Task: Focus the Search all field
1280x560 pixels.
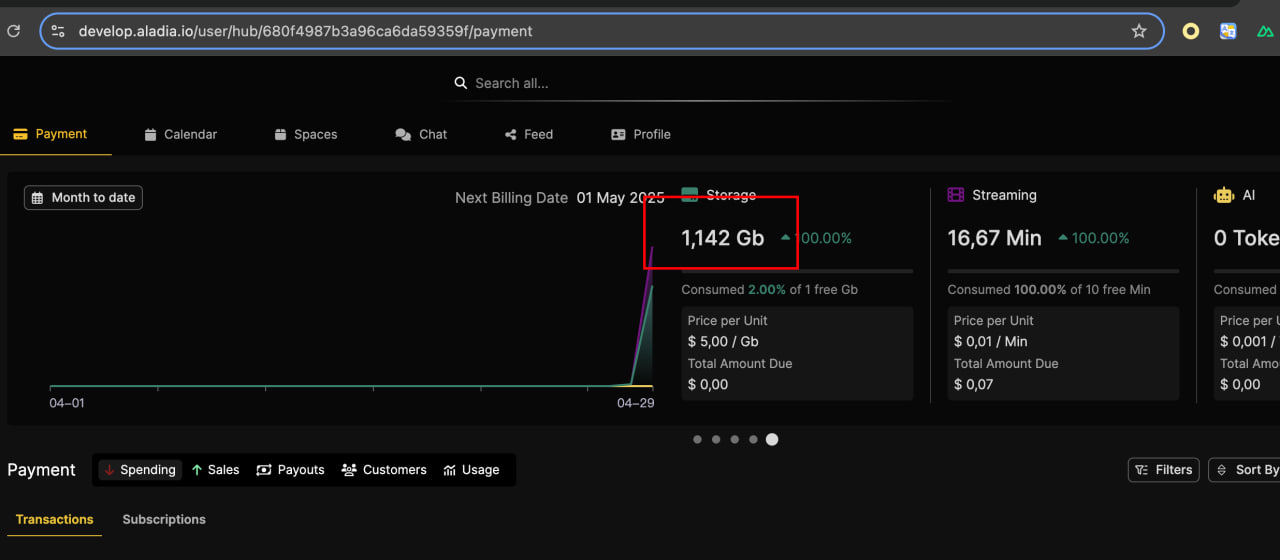Action: coord(700,83)
